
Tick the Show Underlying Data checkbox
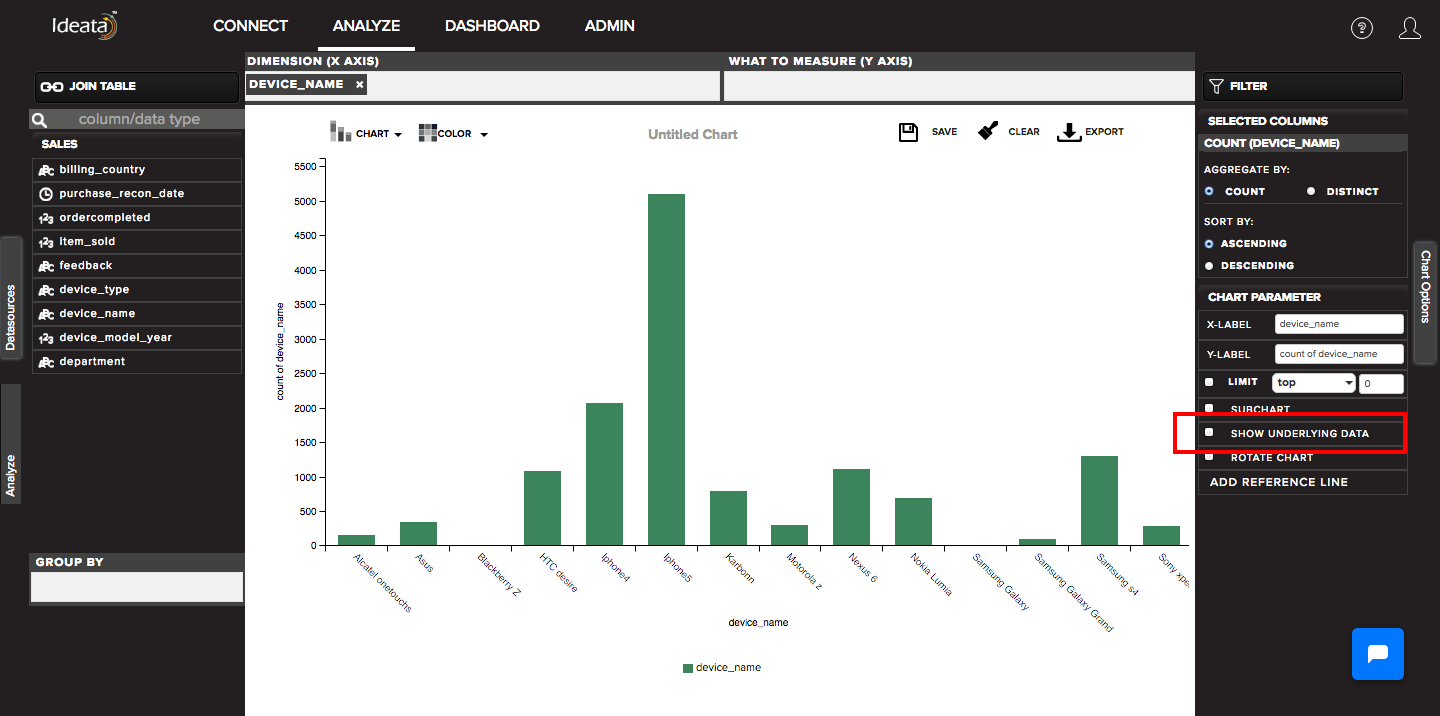[x=1209, y=432]
